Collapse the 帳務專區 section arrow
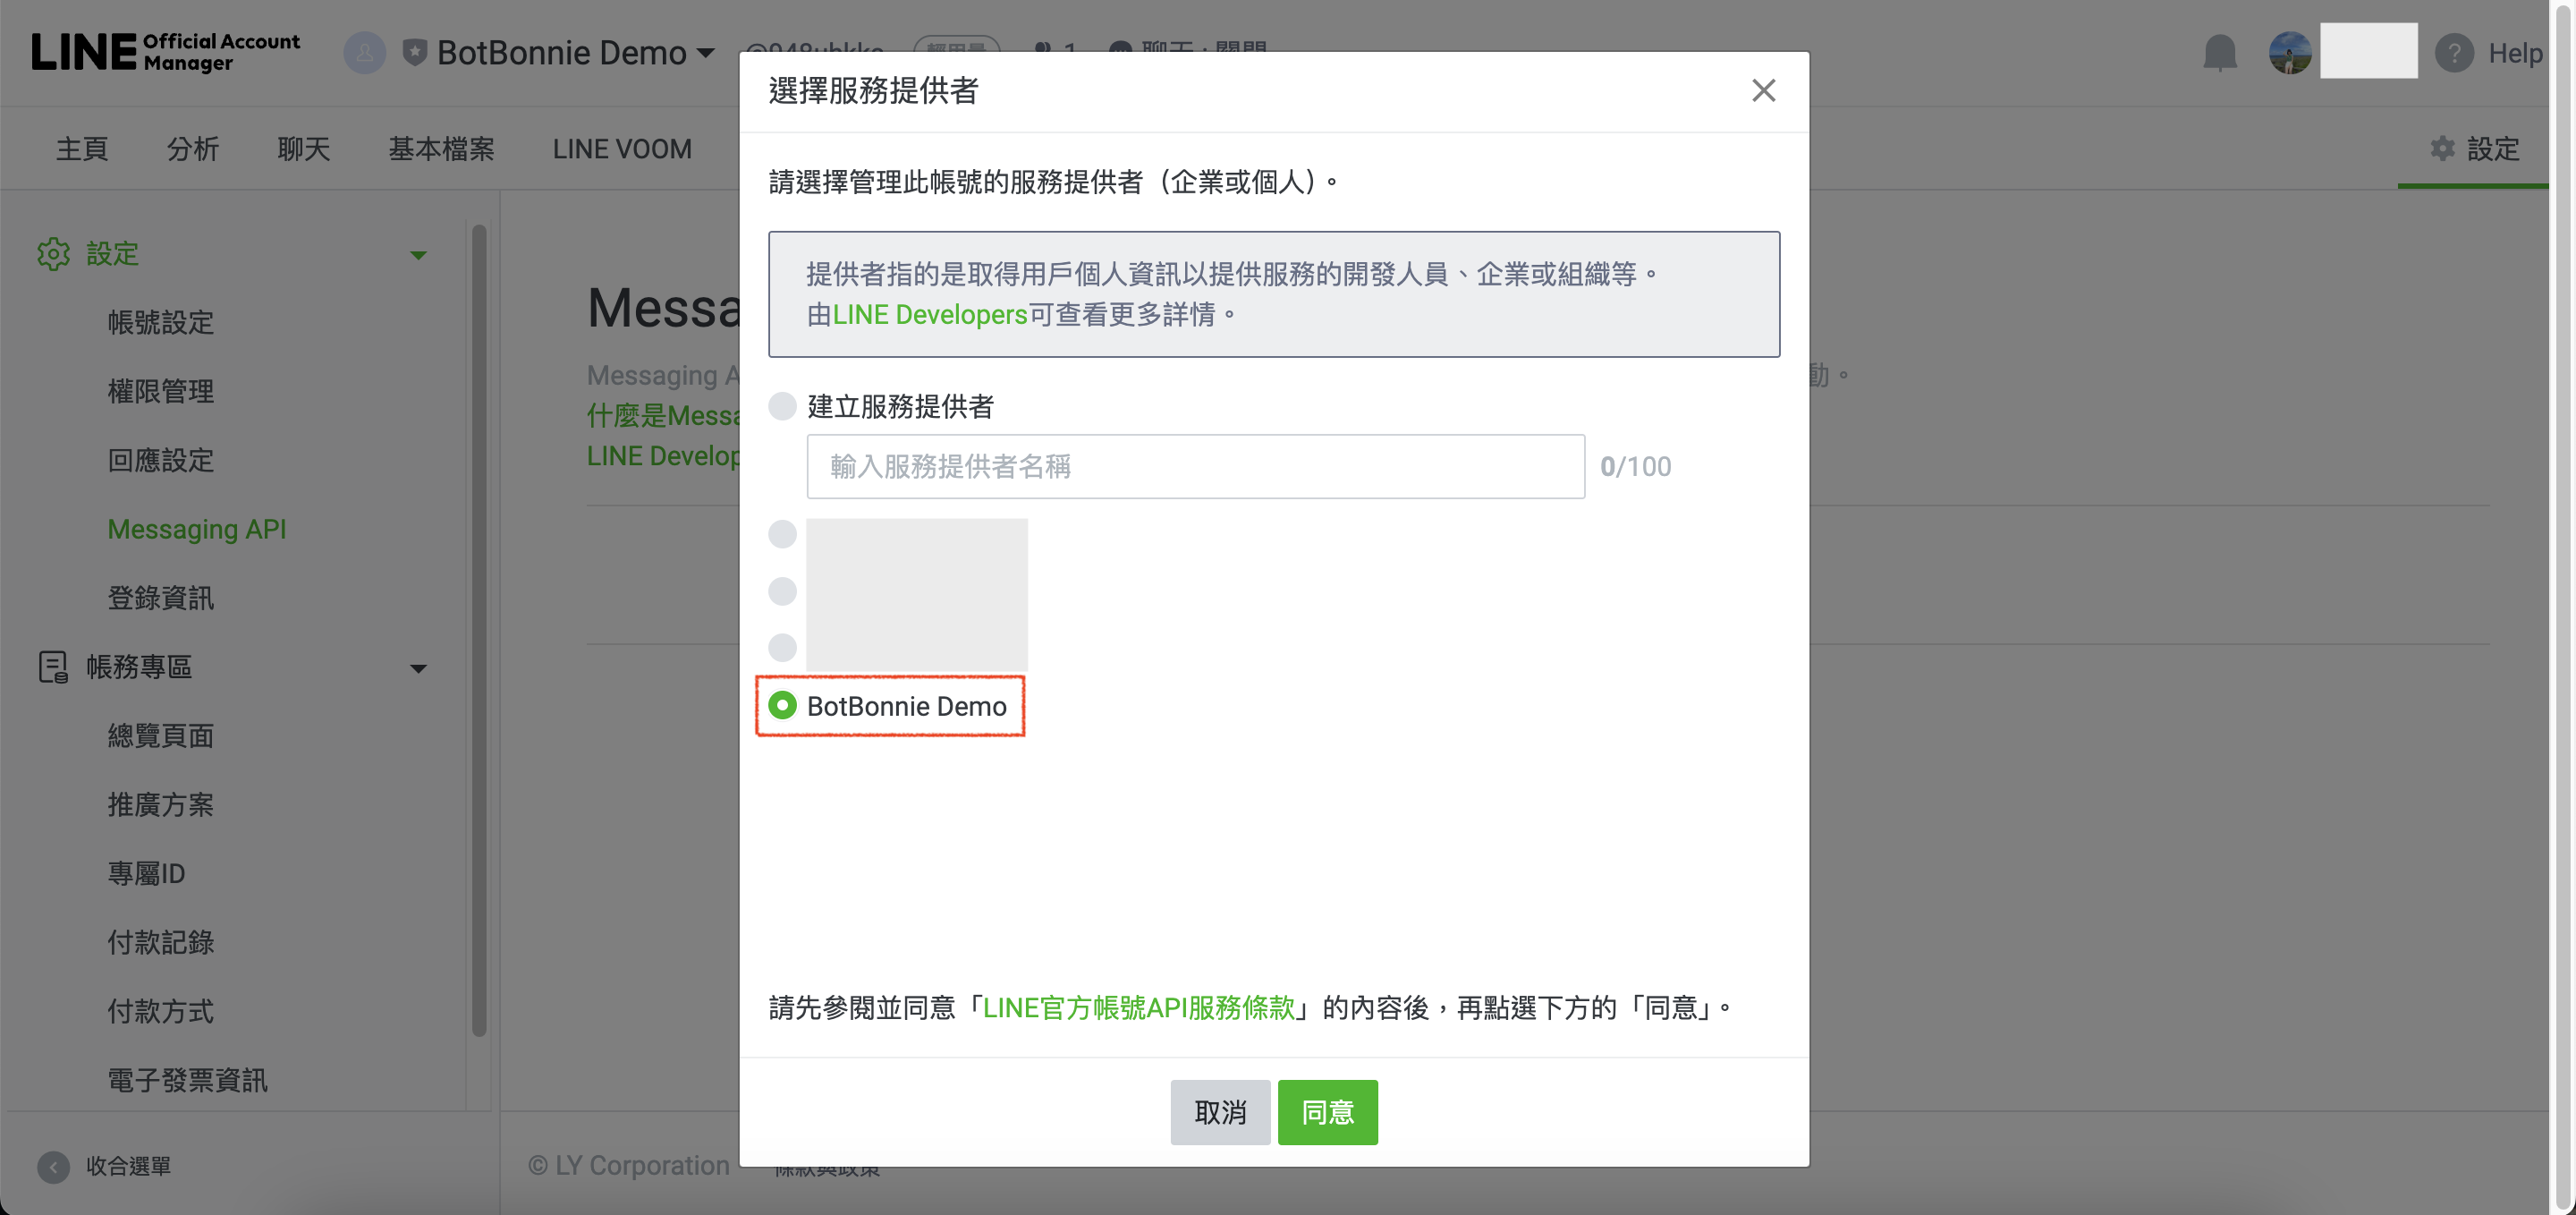 click(418, 668)
